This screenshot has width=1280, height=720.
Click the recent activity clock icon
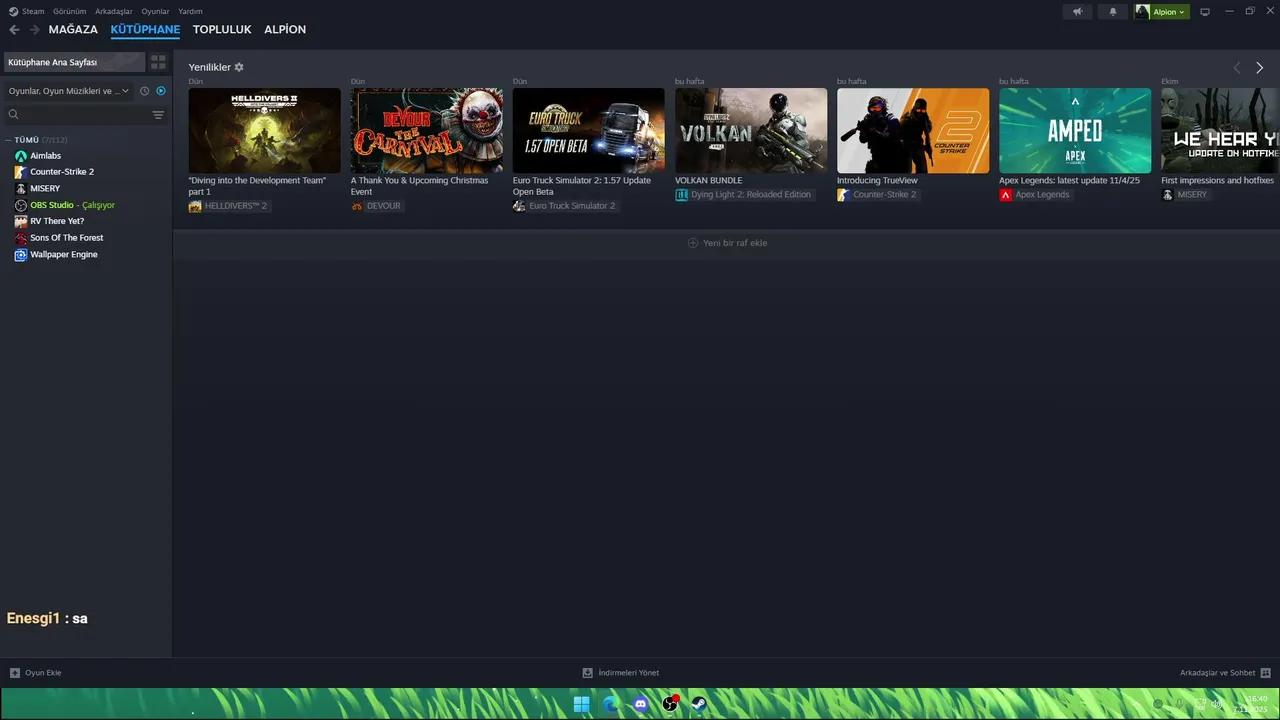144,91
